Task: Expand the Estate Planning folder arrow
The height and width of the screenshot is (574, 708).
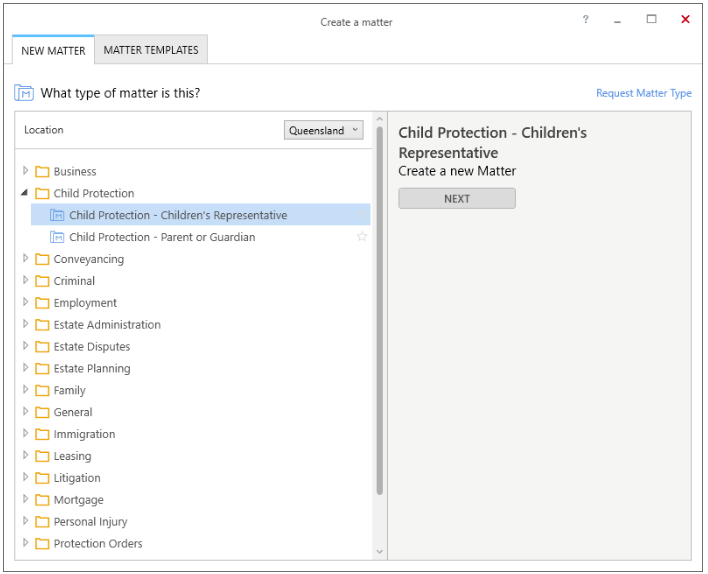Action: pyautogui.click(x=25, y=368)
